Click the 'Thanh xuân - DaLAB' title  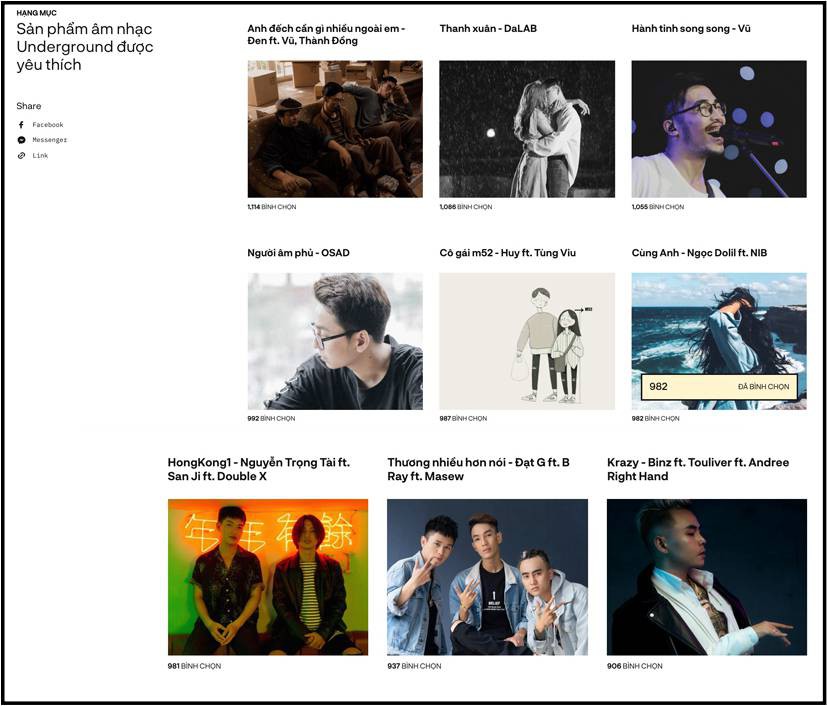click(488, 28)
